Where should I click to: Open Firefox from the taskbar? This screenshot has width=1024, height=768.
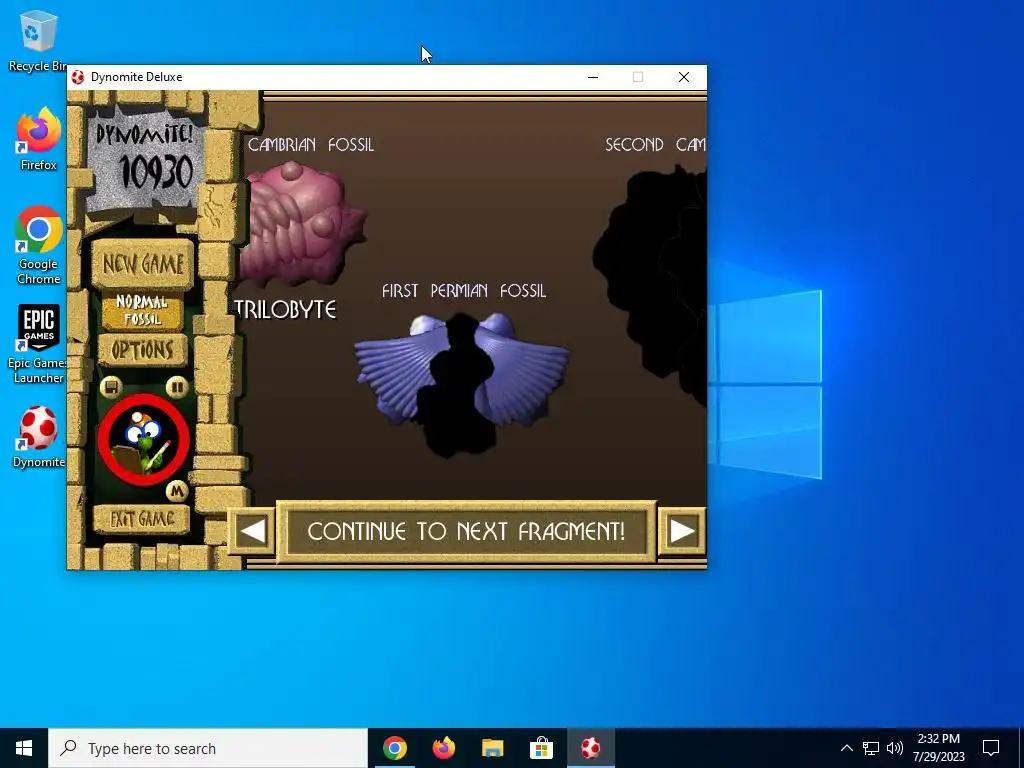[444, 748]
